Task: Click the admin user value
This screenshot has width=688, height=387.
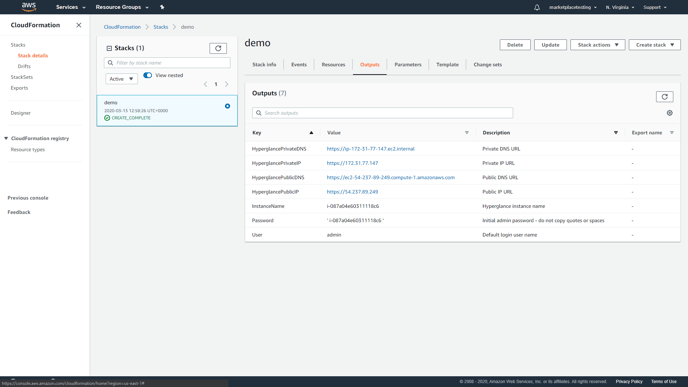Action: click(x=334, y=235)
